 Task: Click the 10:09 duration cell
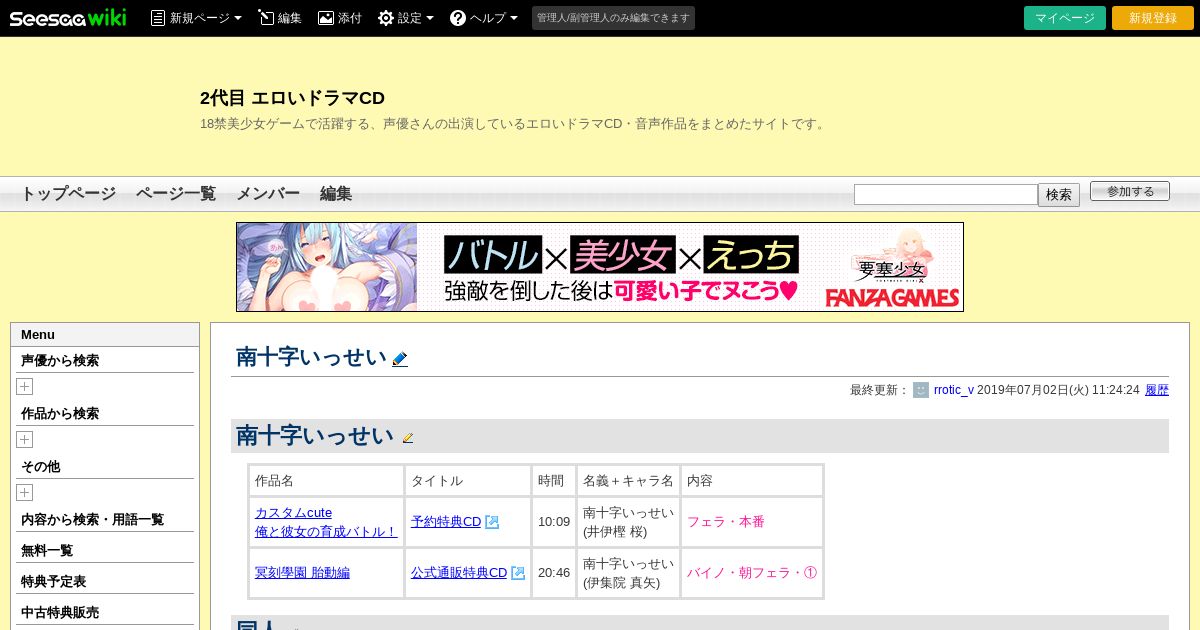(x=554, y=522)
